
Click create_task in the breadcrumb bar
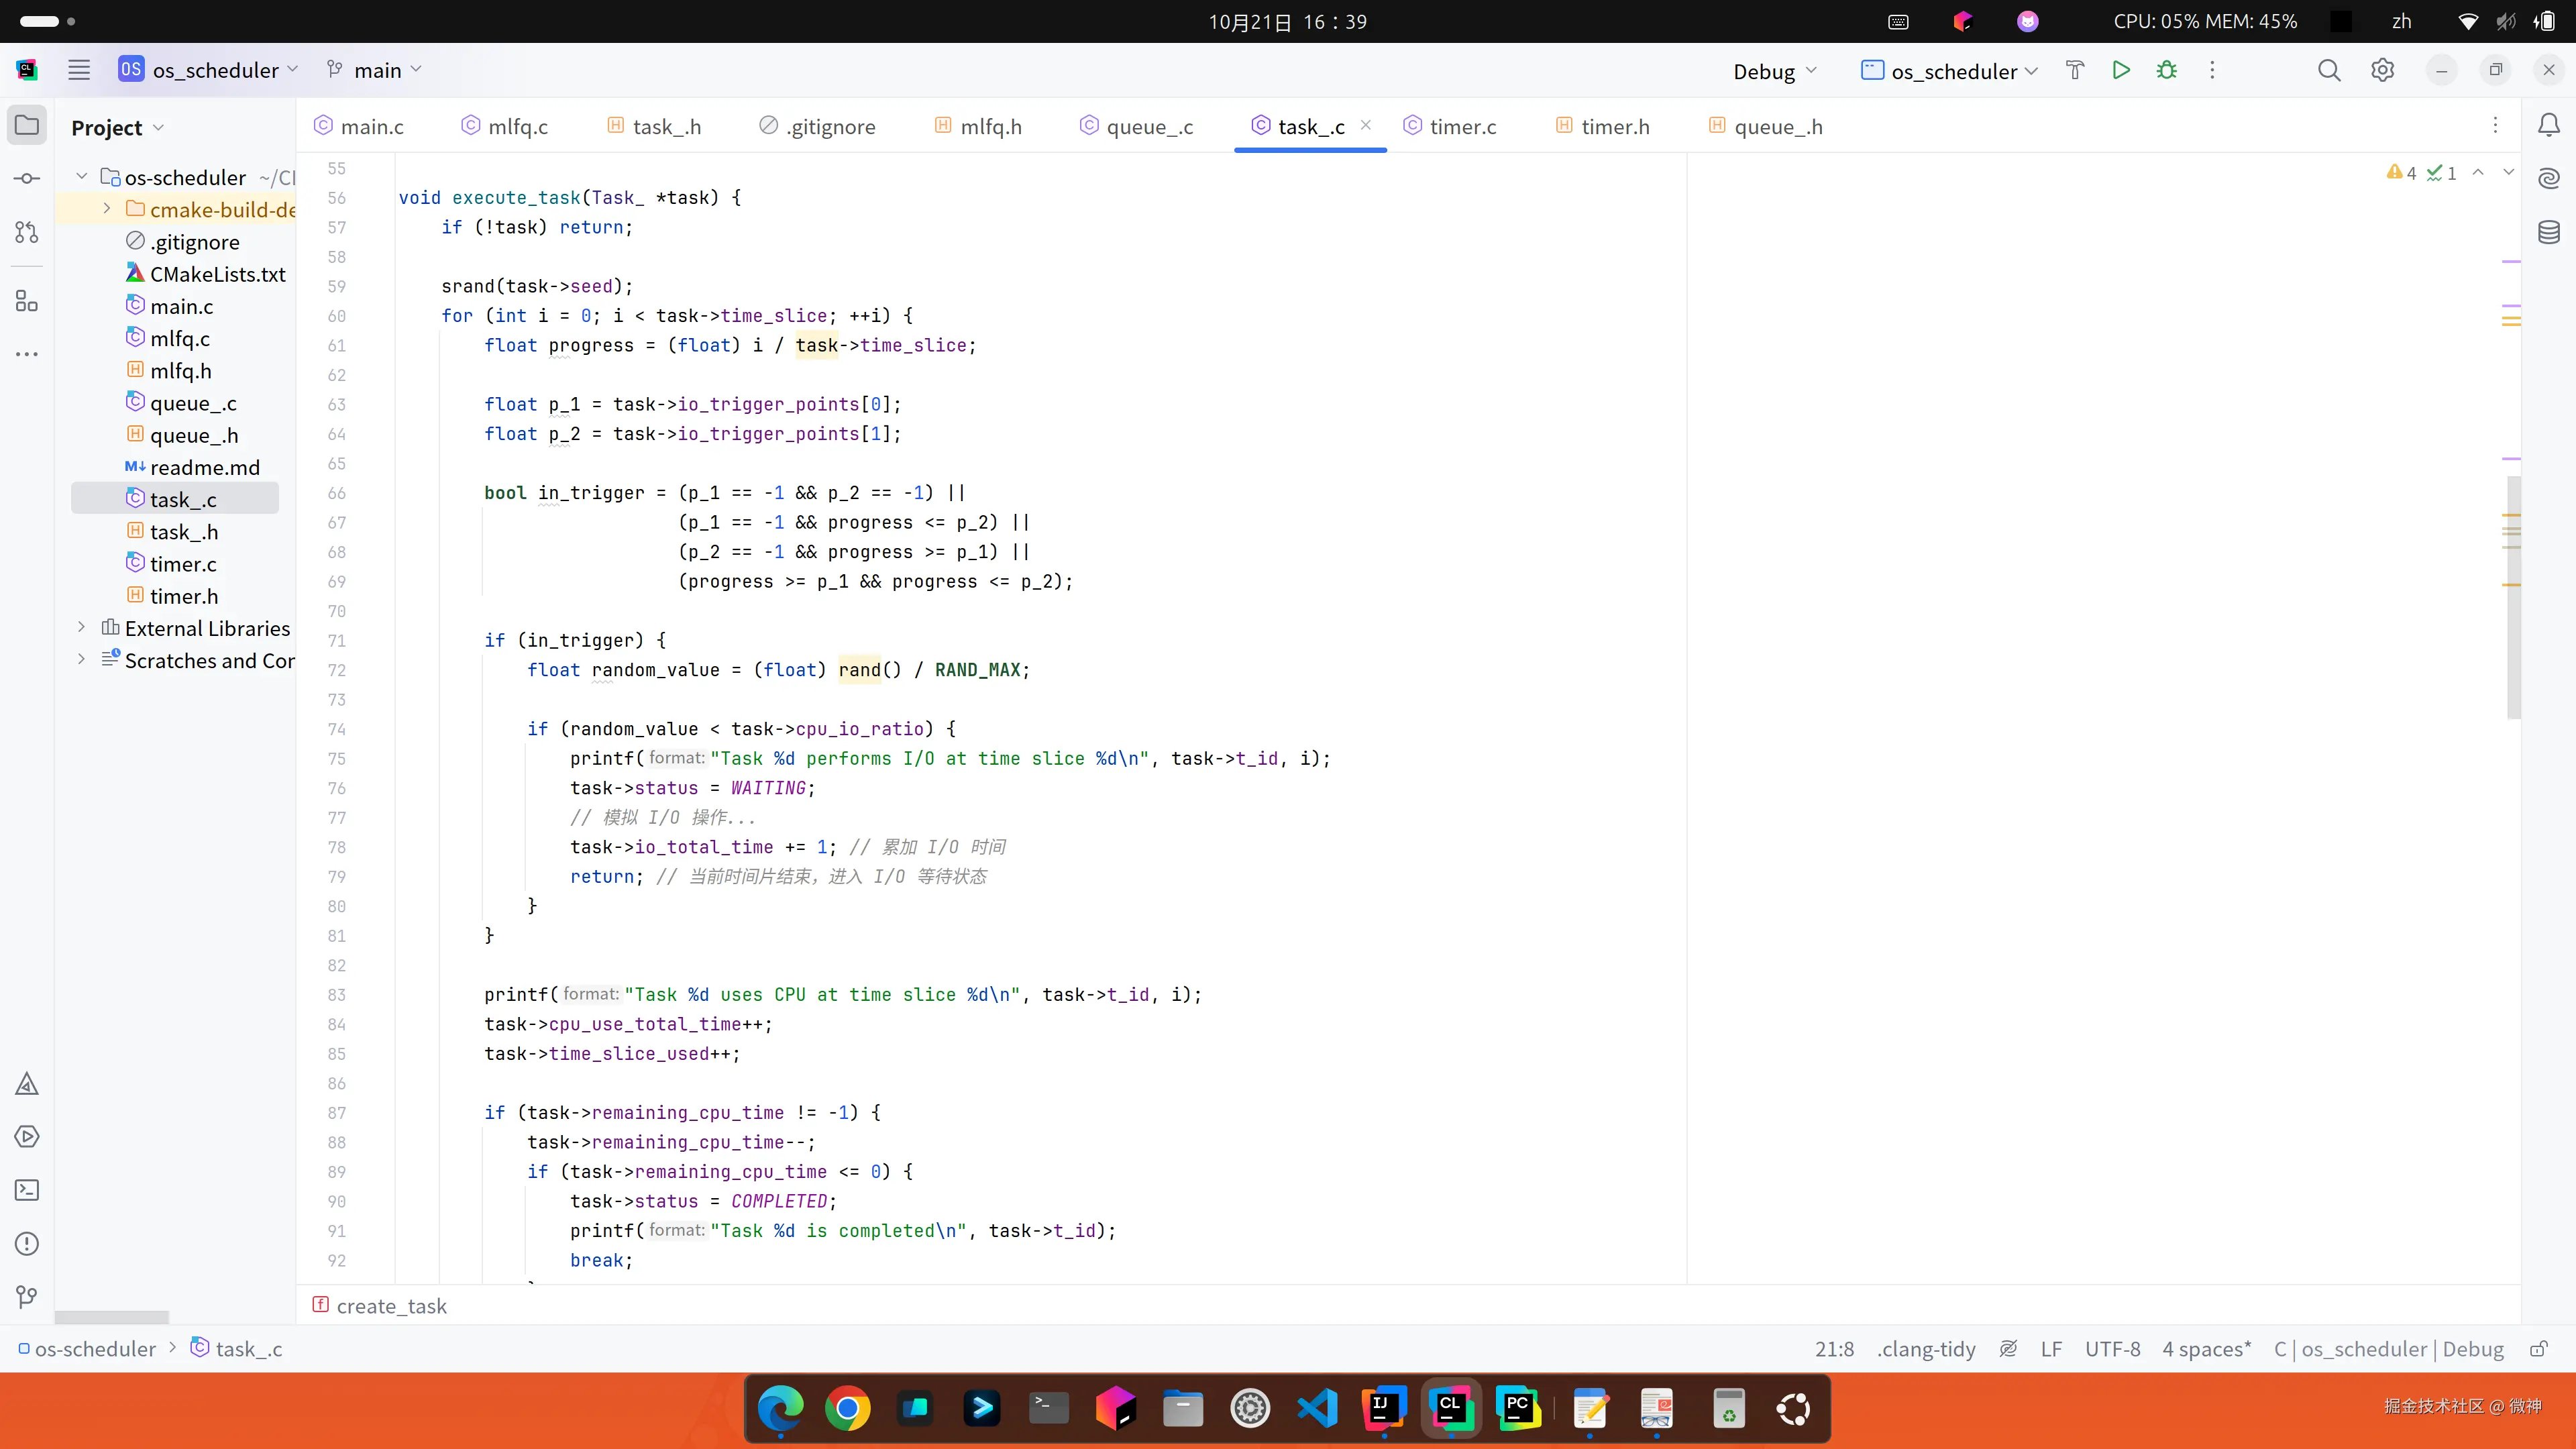391,1305
